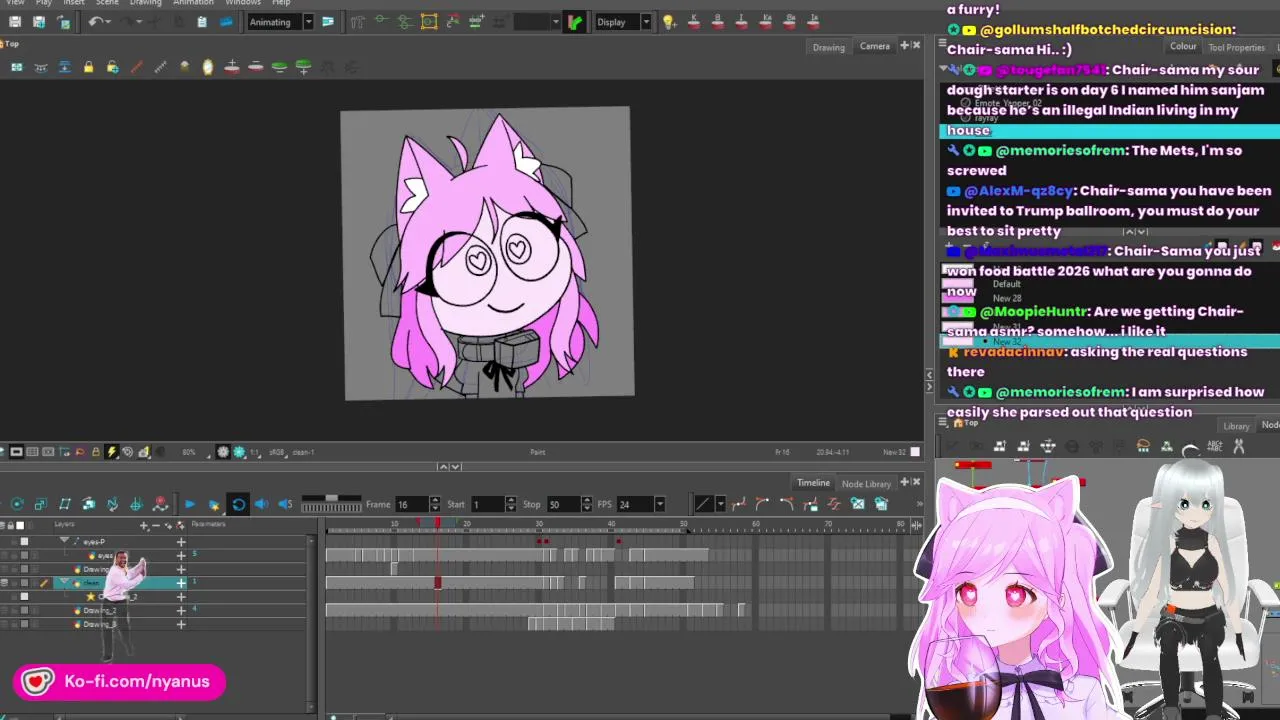Open the FPS dropdown arrow
The image size is (1280, 720).
click(x=659, y=504)
